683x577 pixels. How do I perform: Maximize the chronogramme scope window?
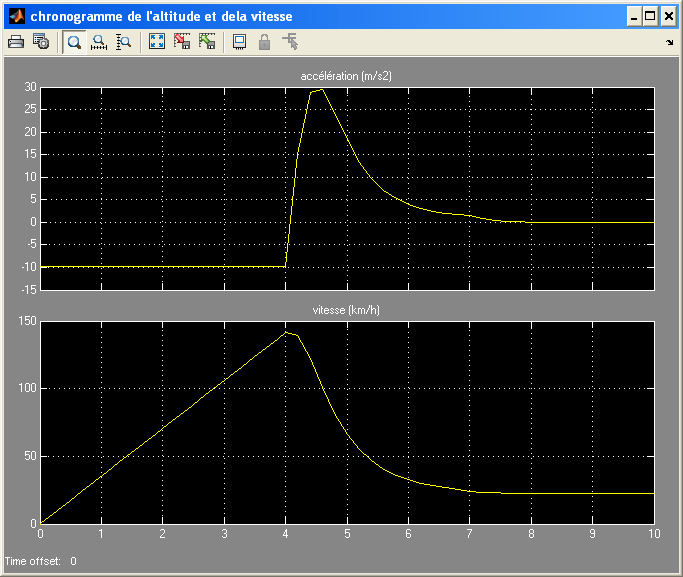pos(650,17)
